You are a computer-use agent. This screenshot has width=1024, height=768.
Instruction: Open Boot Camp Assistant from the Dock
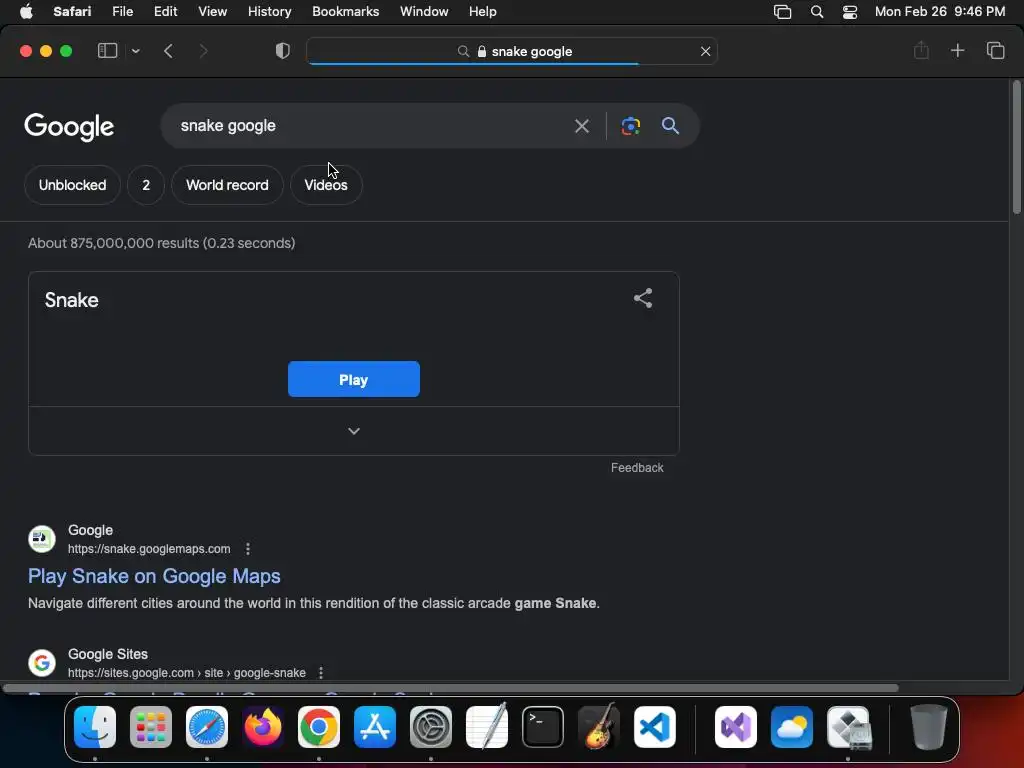pyautogui.click(x=848, y=727)
